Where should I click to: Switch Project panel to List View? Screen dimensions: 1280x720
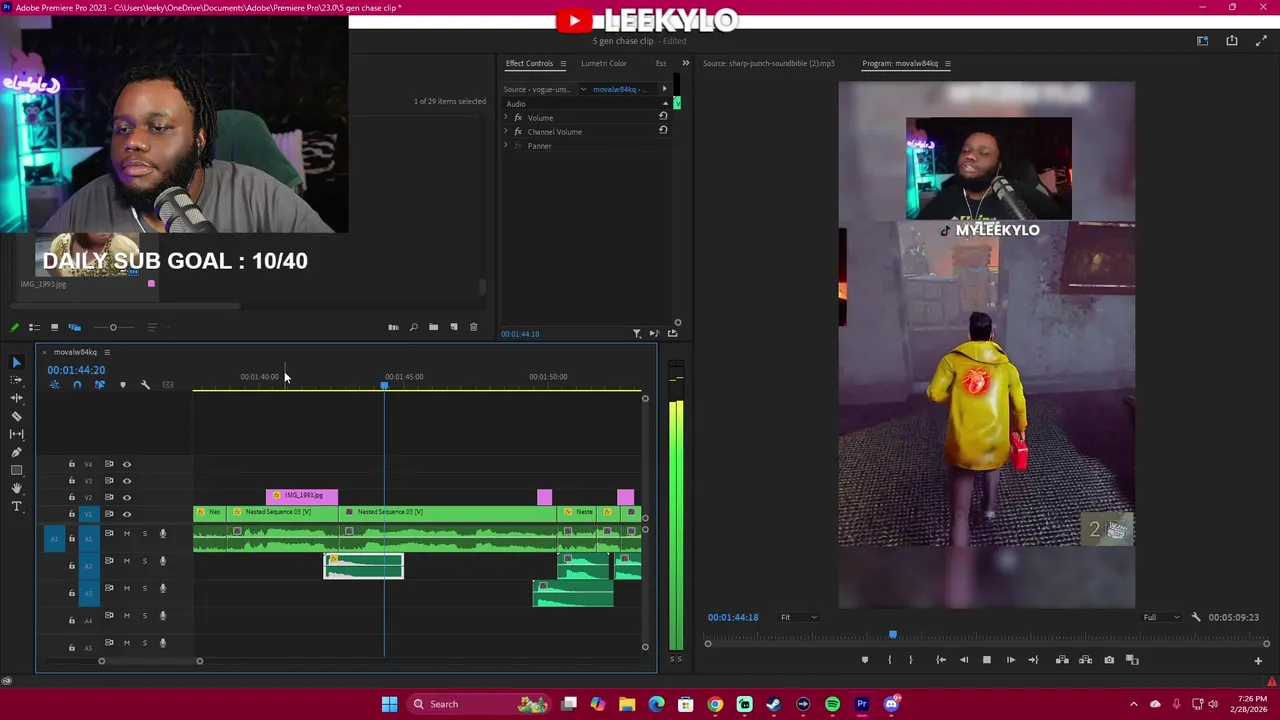(x=34, y=327)
